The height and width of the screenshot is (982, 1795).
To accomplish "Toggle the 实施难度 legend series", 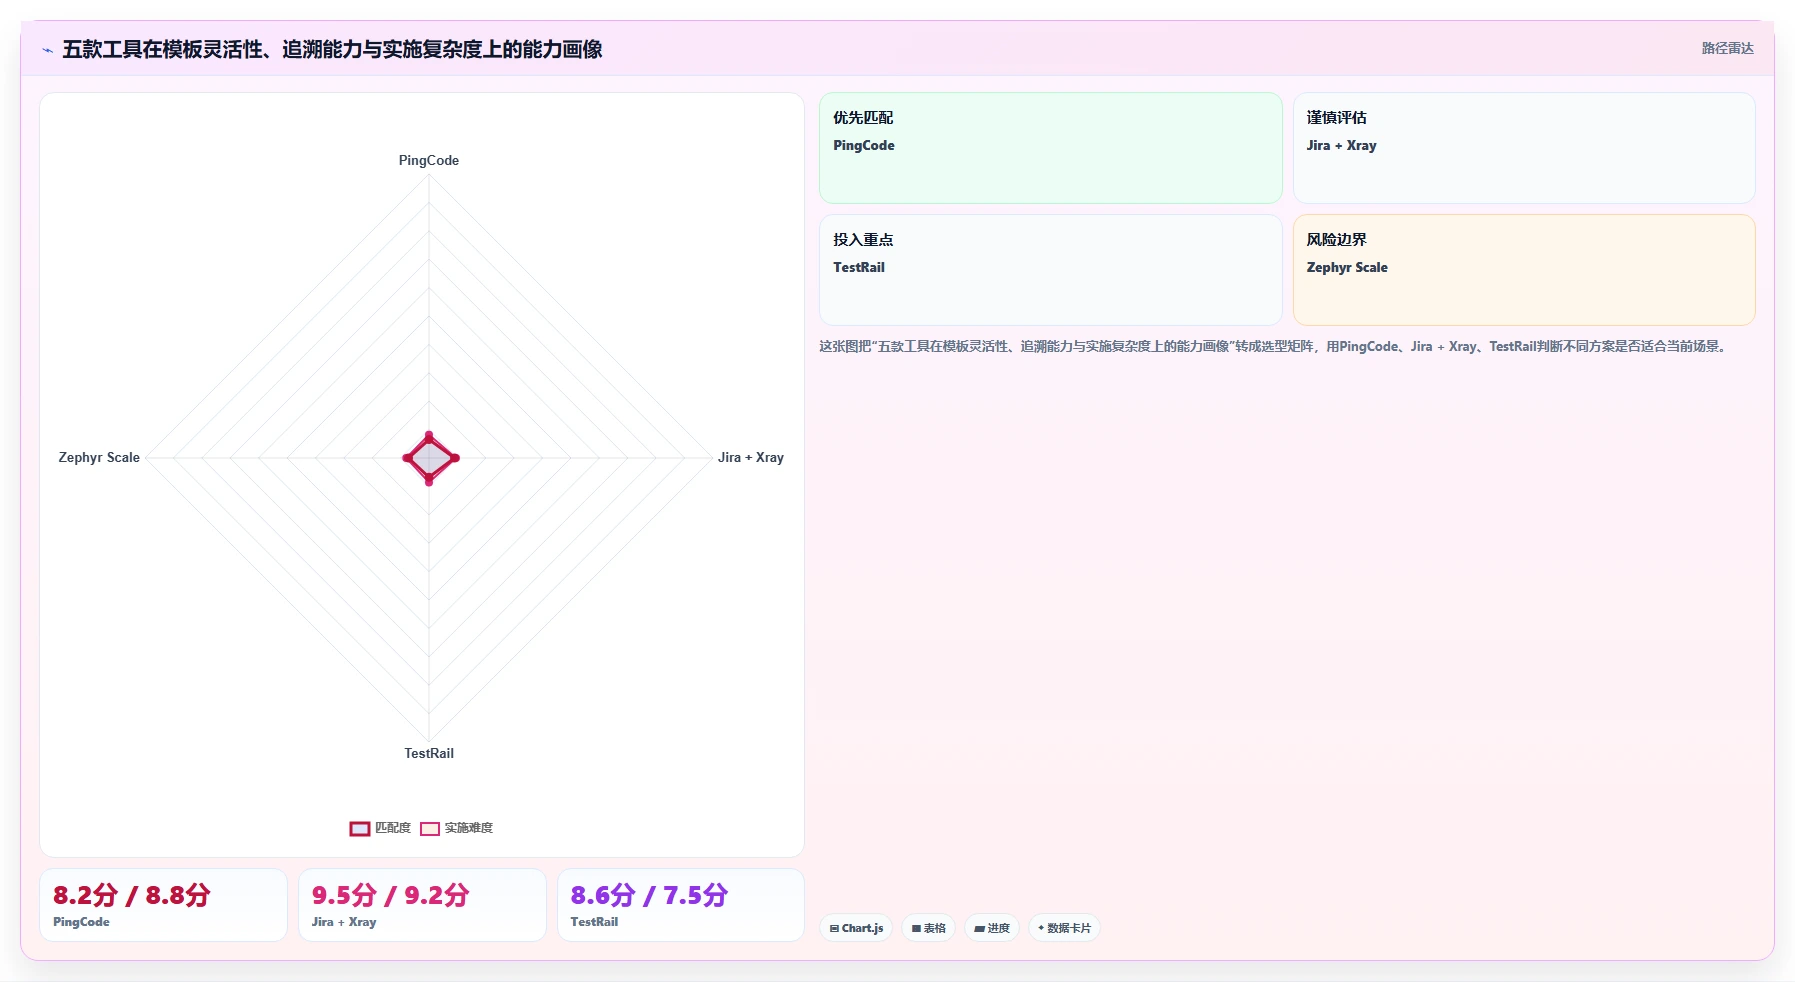I will 456,828.
